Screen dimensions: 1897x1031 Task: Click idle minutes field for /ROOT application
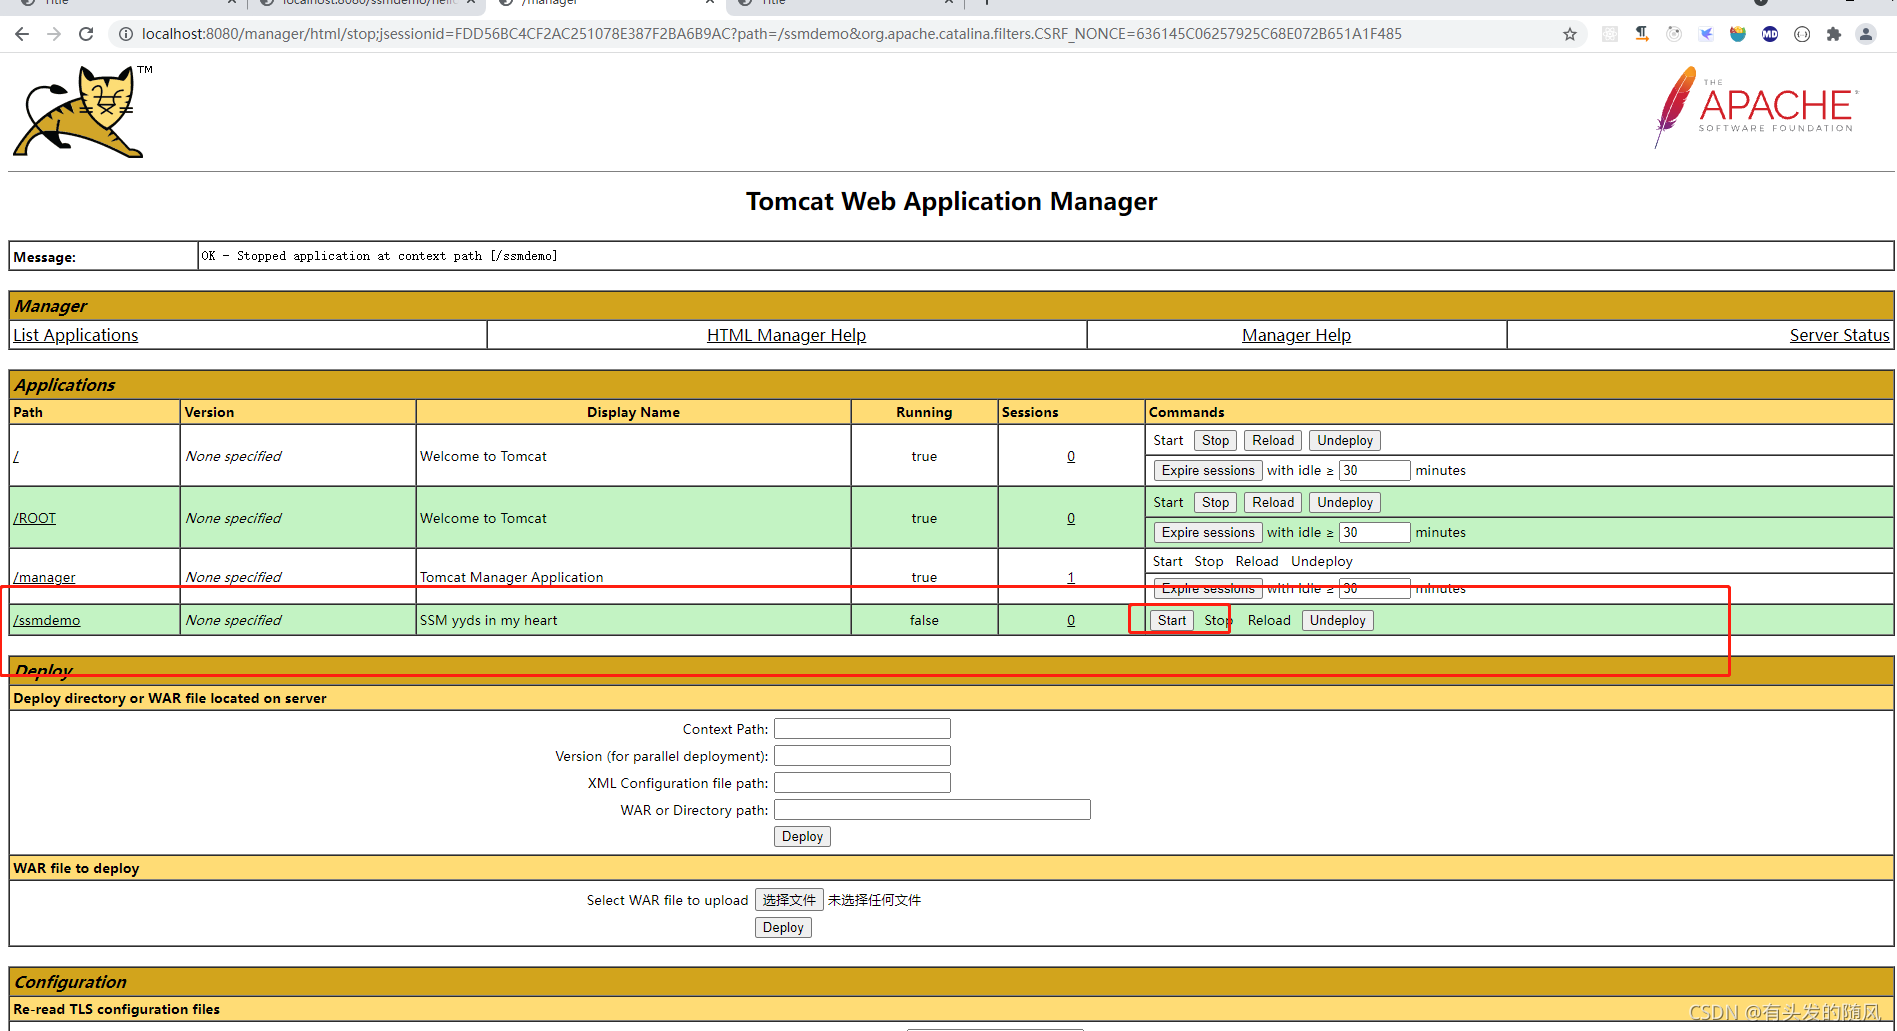click(x=1374, y=532)
